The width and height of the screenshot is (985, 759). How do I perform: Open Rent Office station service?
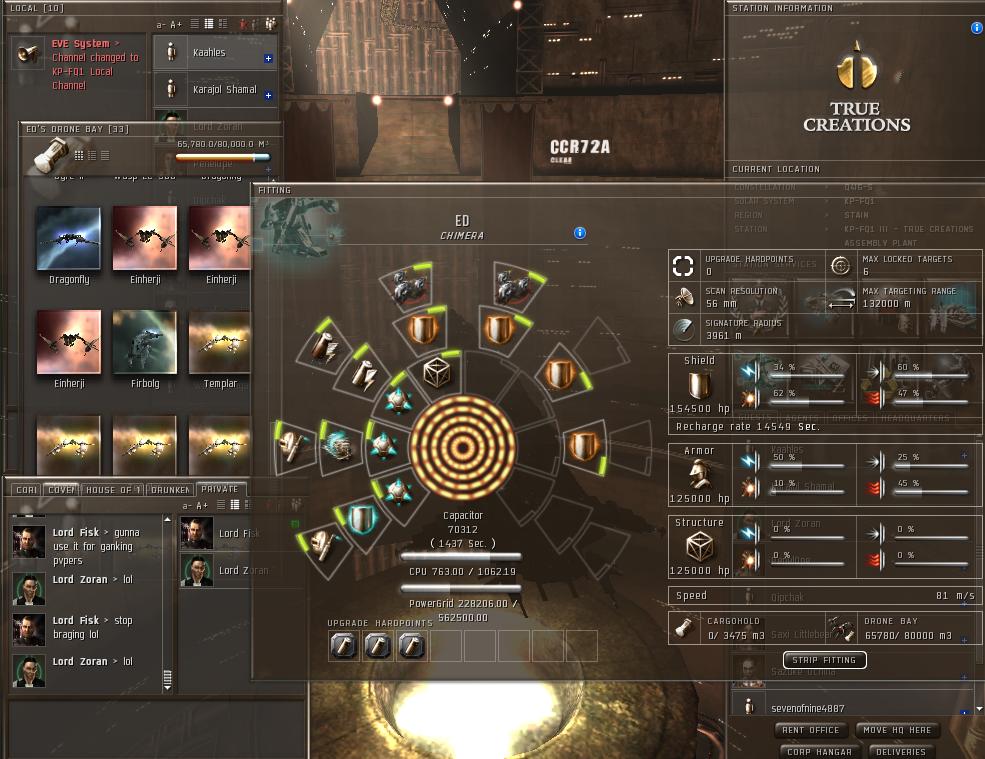(810, 729)
